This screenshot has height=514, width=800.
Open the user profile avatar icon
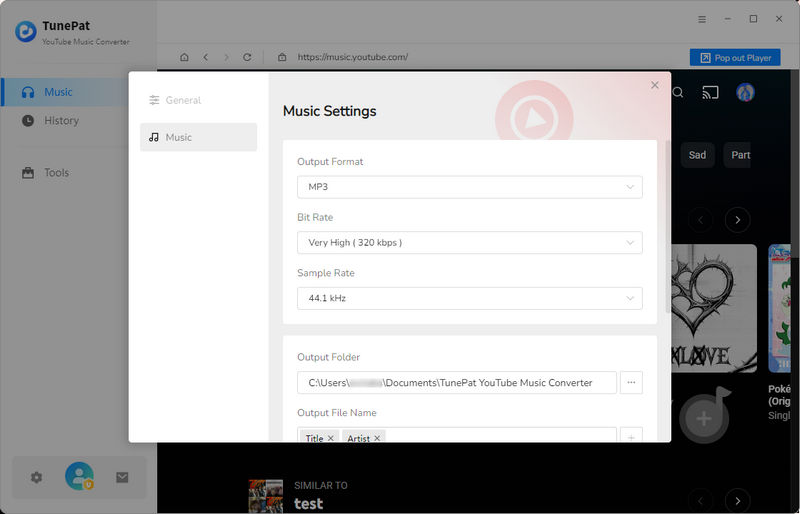79,477
